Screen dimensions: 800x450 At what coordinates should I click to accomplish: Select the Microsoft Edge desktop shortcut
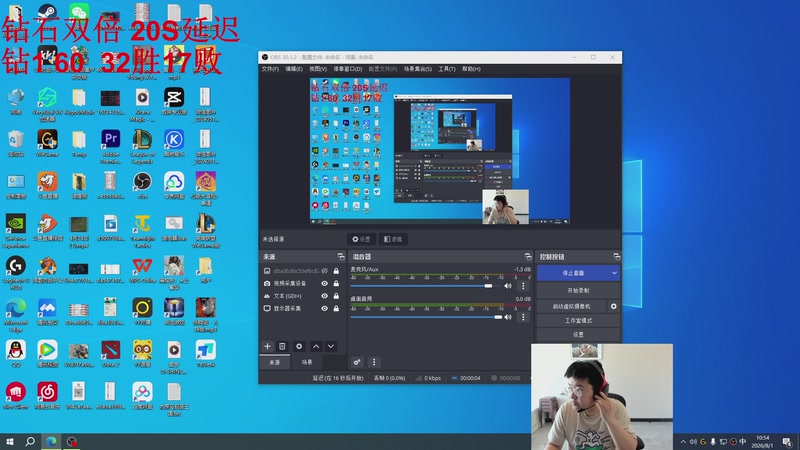point(16,315)
